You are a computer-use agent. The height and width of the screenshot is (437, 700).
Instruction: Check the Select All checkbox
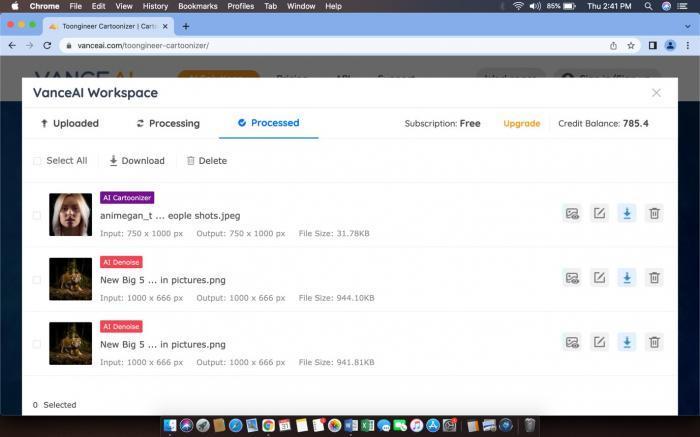tap(37, 161)
